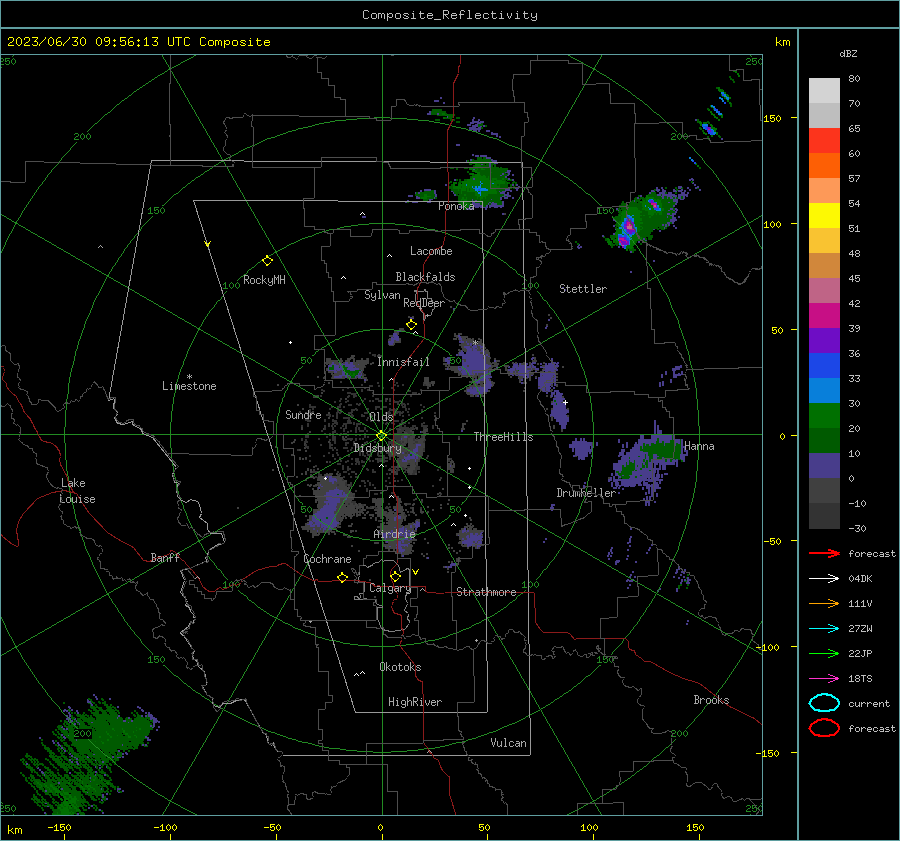Click the dBZ scale heading
The width and height of the screenshot is (900, 841).
pos(848,53)
